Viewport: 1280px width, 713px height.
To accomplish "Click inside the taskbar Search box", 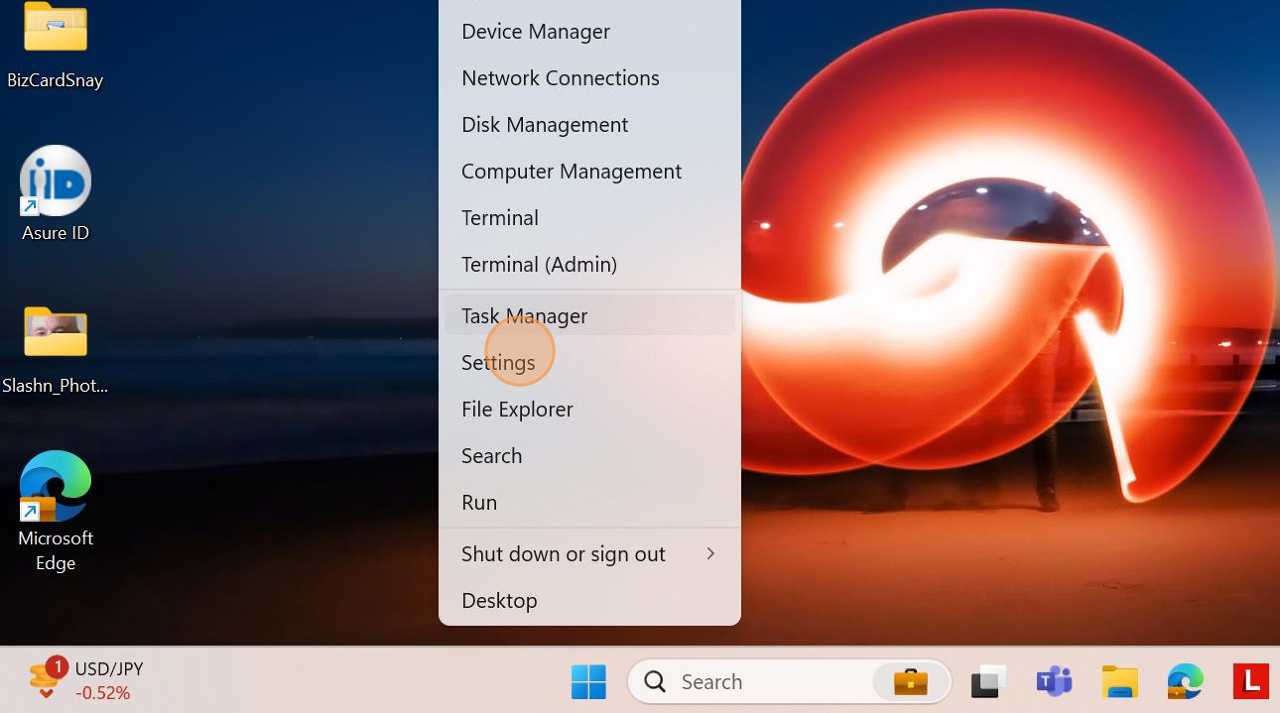I will (760, 681).
